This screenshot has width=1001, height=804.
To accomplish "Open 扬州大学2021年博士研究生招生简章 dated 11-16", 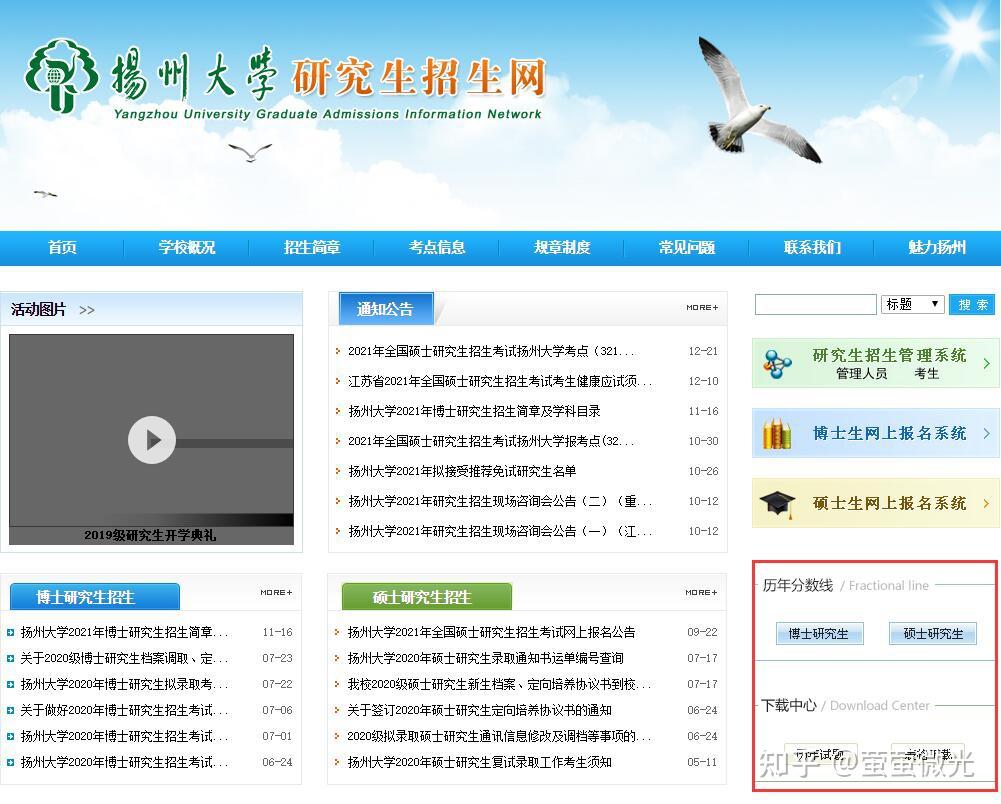I will coord(124,632).
